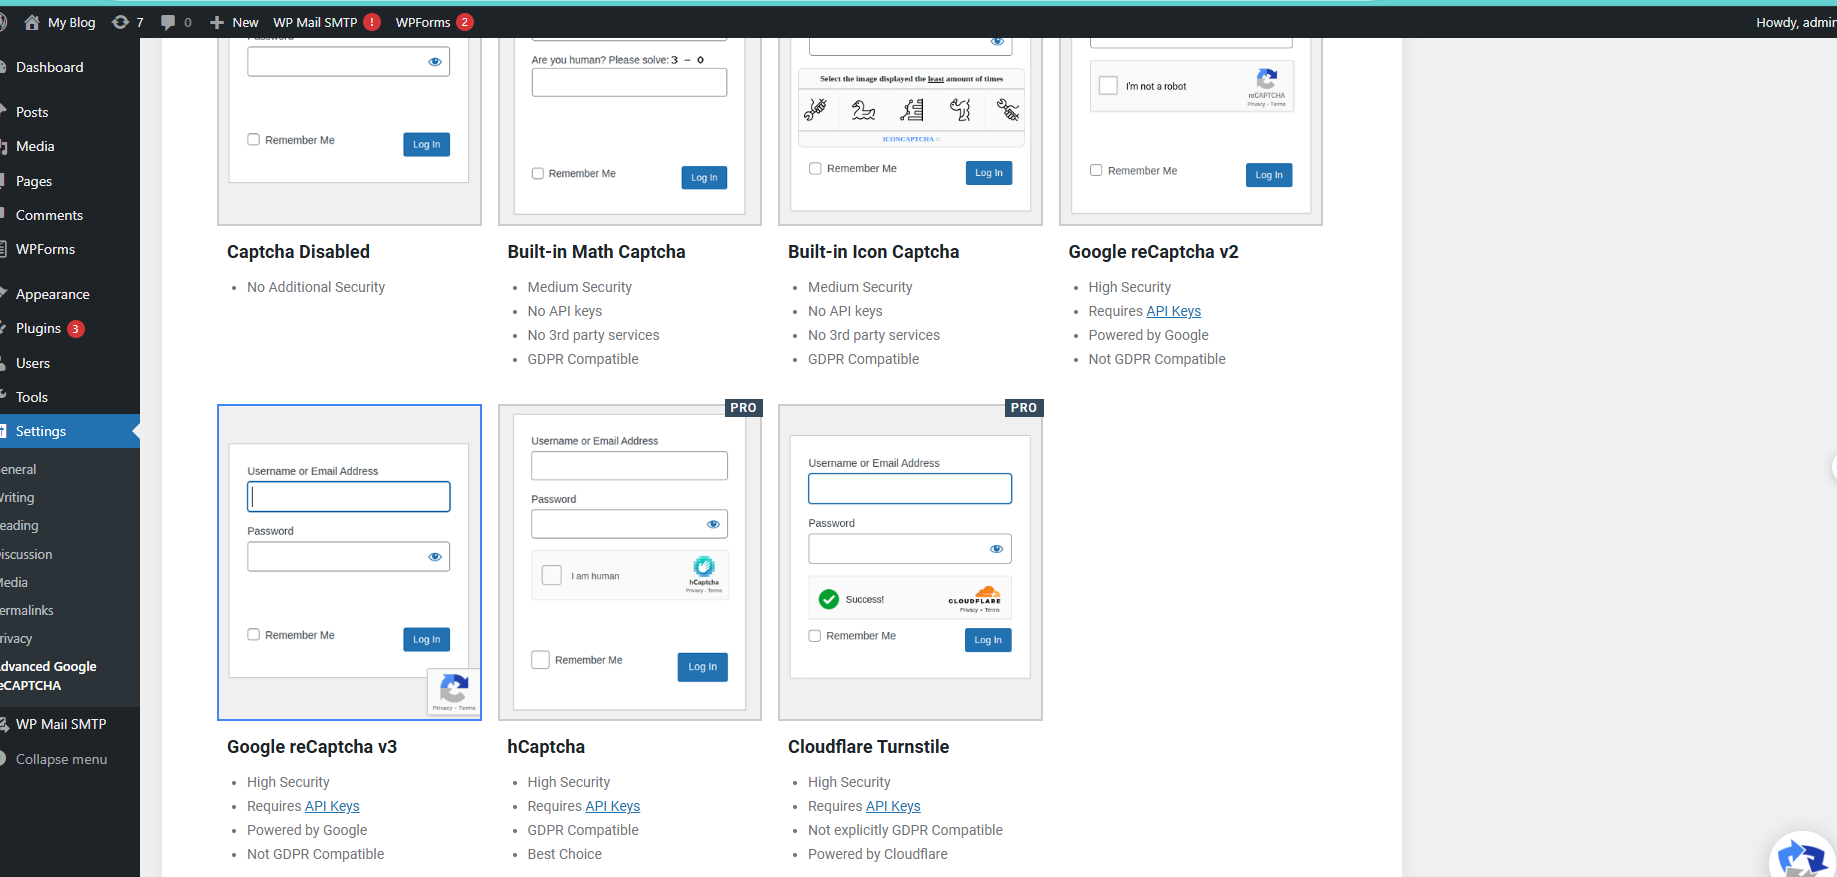Click the Cloudflare logo in Turnstile widget

click(975, 596)
